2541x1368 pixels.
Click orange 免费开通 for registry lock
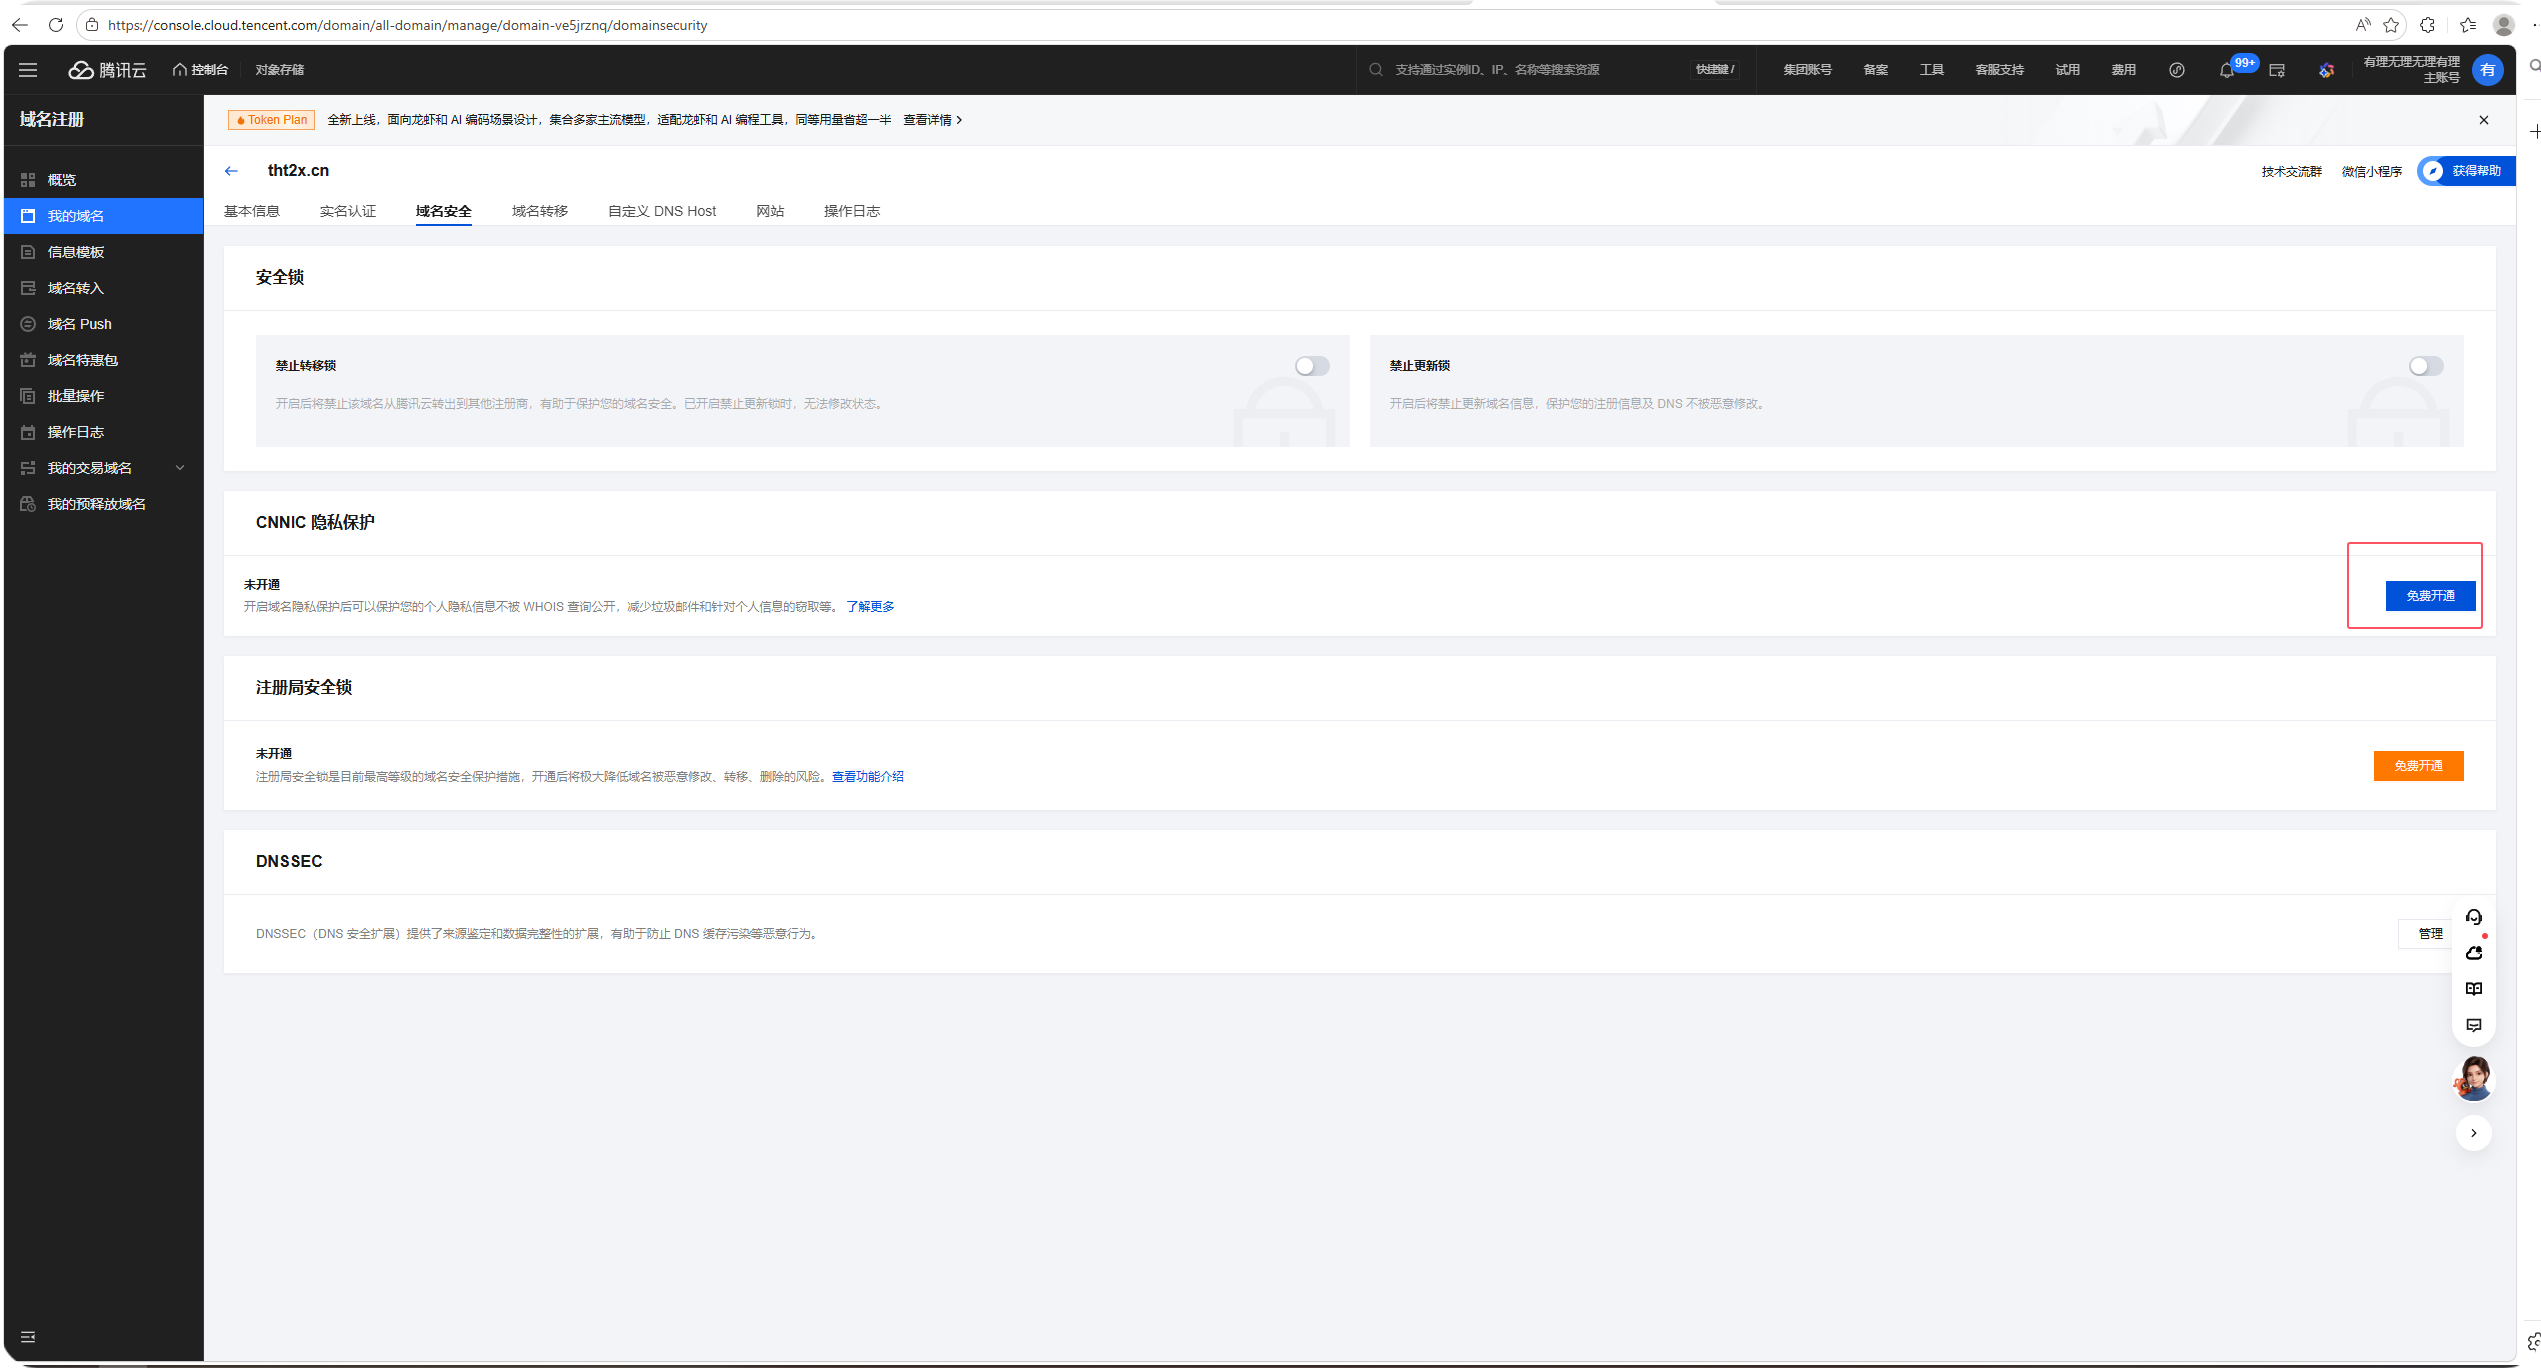click(2417, 766)
